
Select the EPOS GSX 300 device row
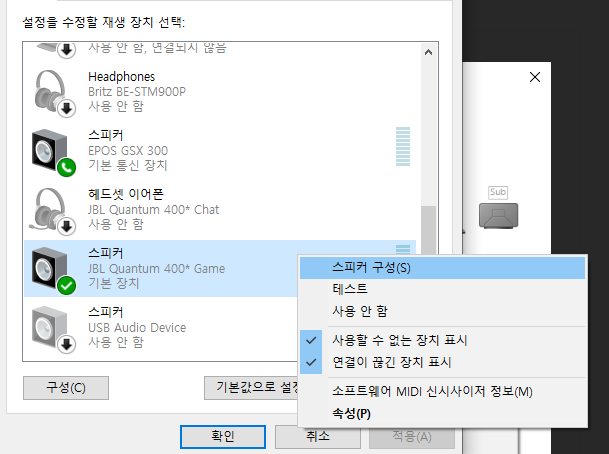[x=220, y=151]
